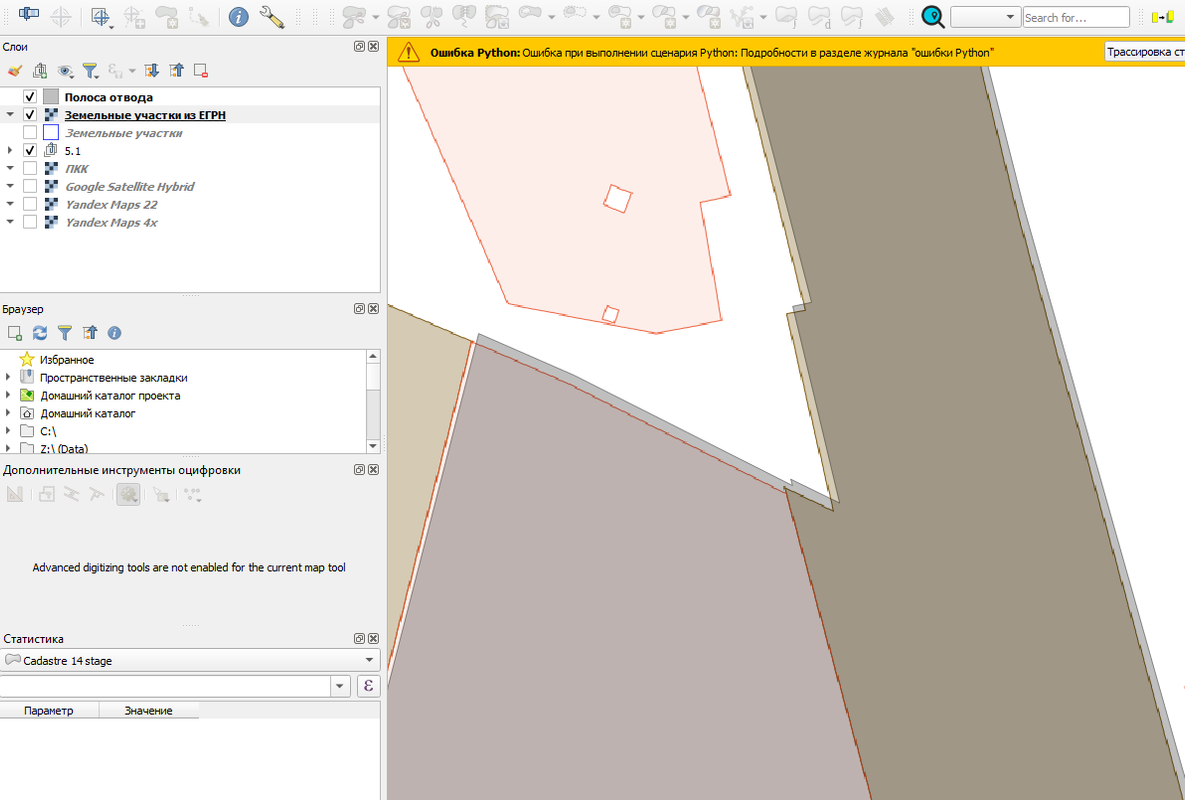Click the Python error warning icon
Screen dimensions: 1185x800
point(409,52)
